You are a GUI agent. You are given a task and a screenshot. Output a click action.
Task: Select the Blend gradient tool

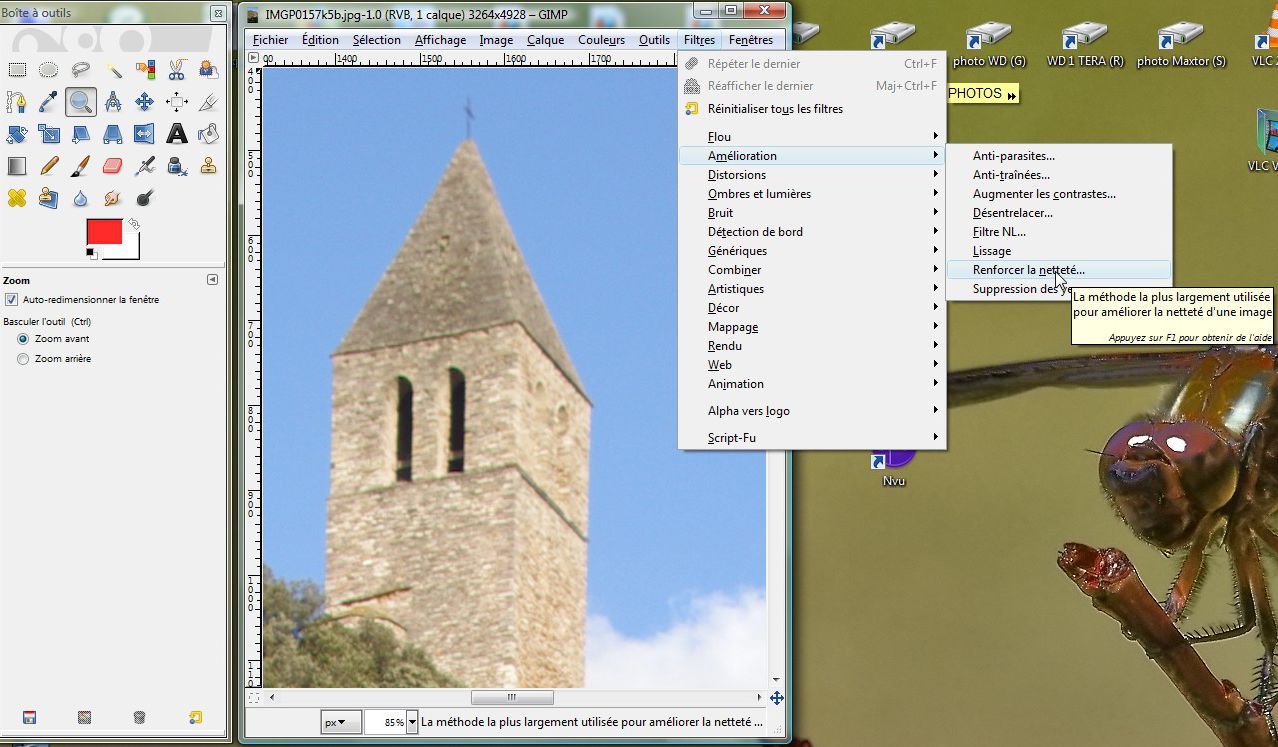[x=17, y=165]
